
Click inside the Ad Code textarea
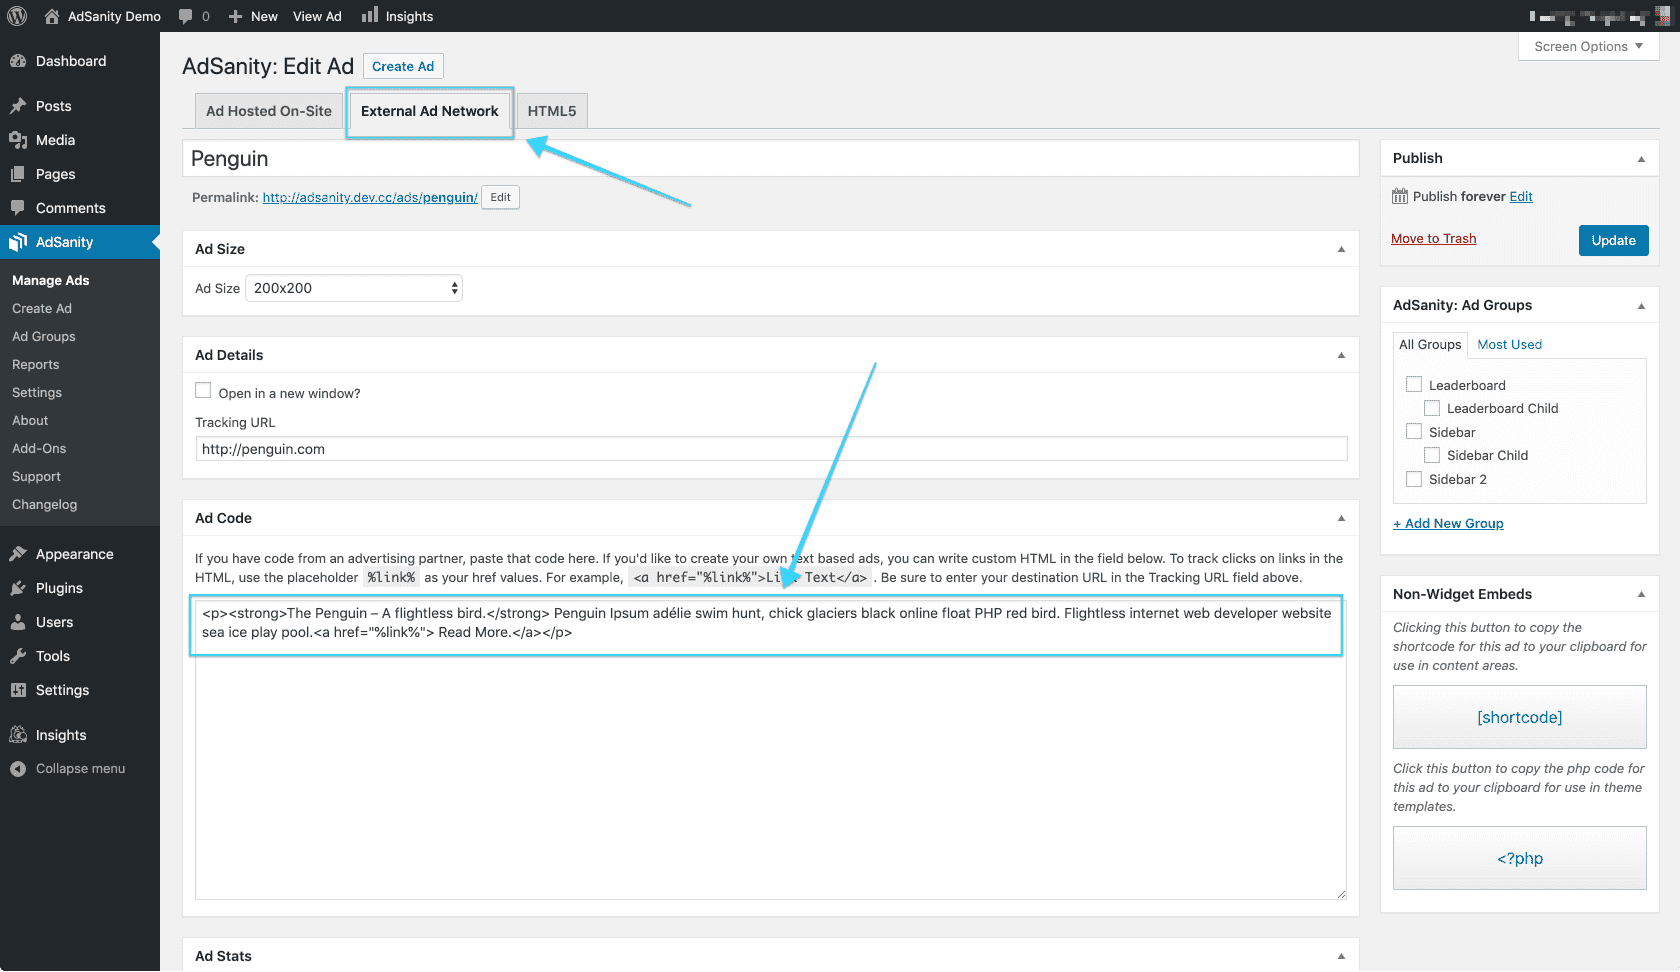click(x=771, y=748)
